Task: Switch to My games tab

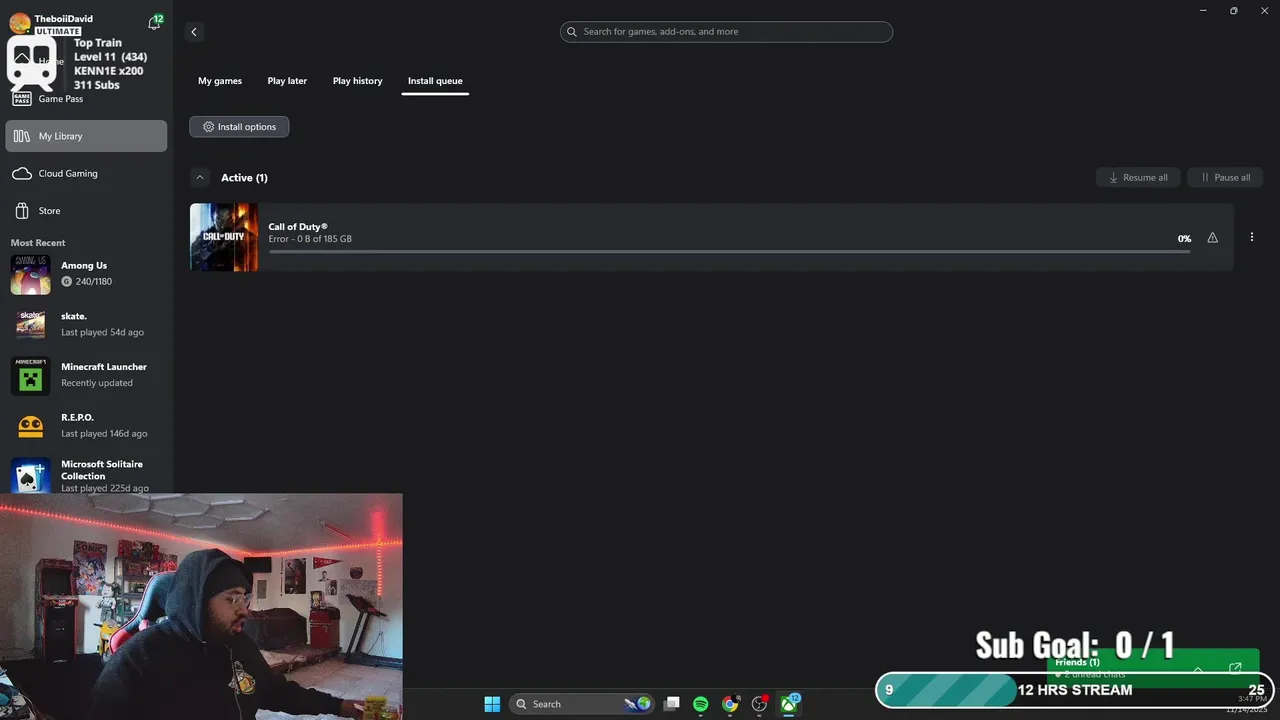Action: 220,81
